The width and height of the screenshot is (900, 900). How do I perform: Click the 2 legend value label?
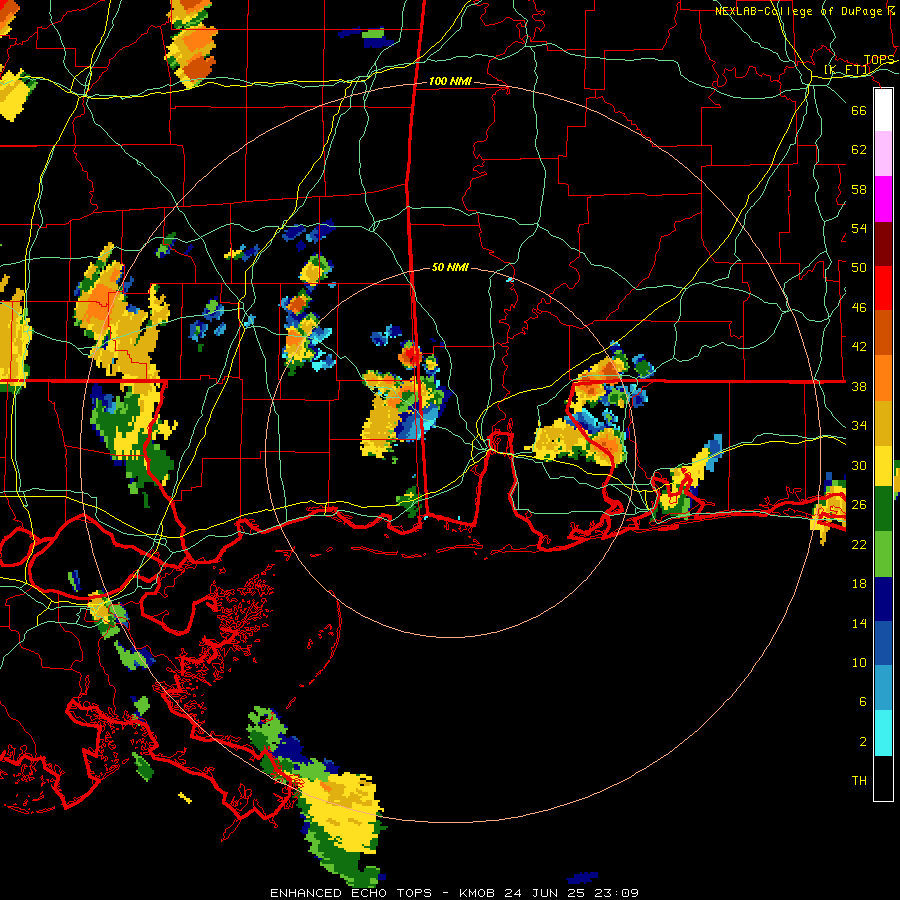(863, 741)
